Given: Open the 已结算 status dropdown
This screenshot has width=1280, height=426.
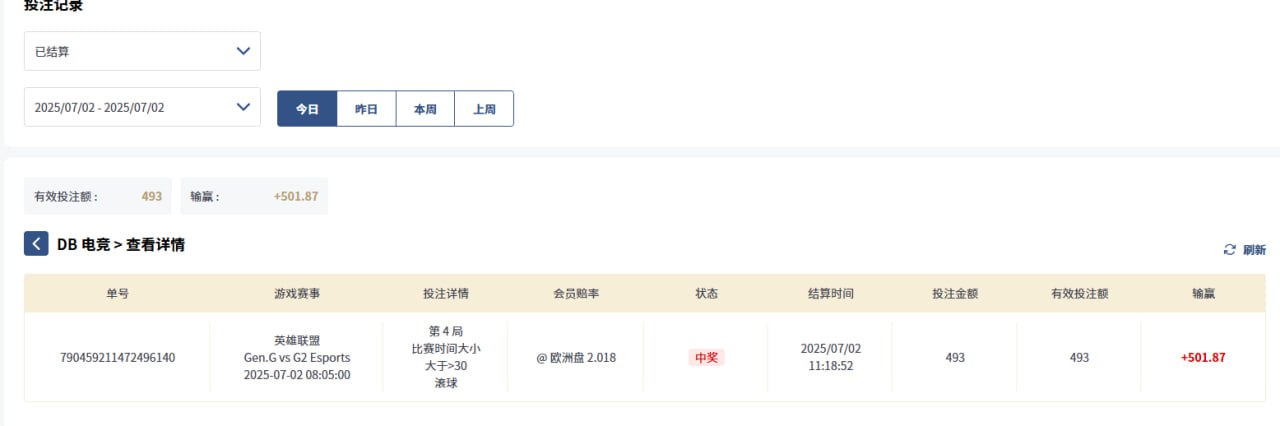Looking at the screenshot, I should click(142, 51).
